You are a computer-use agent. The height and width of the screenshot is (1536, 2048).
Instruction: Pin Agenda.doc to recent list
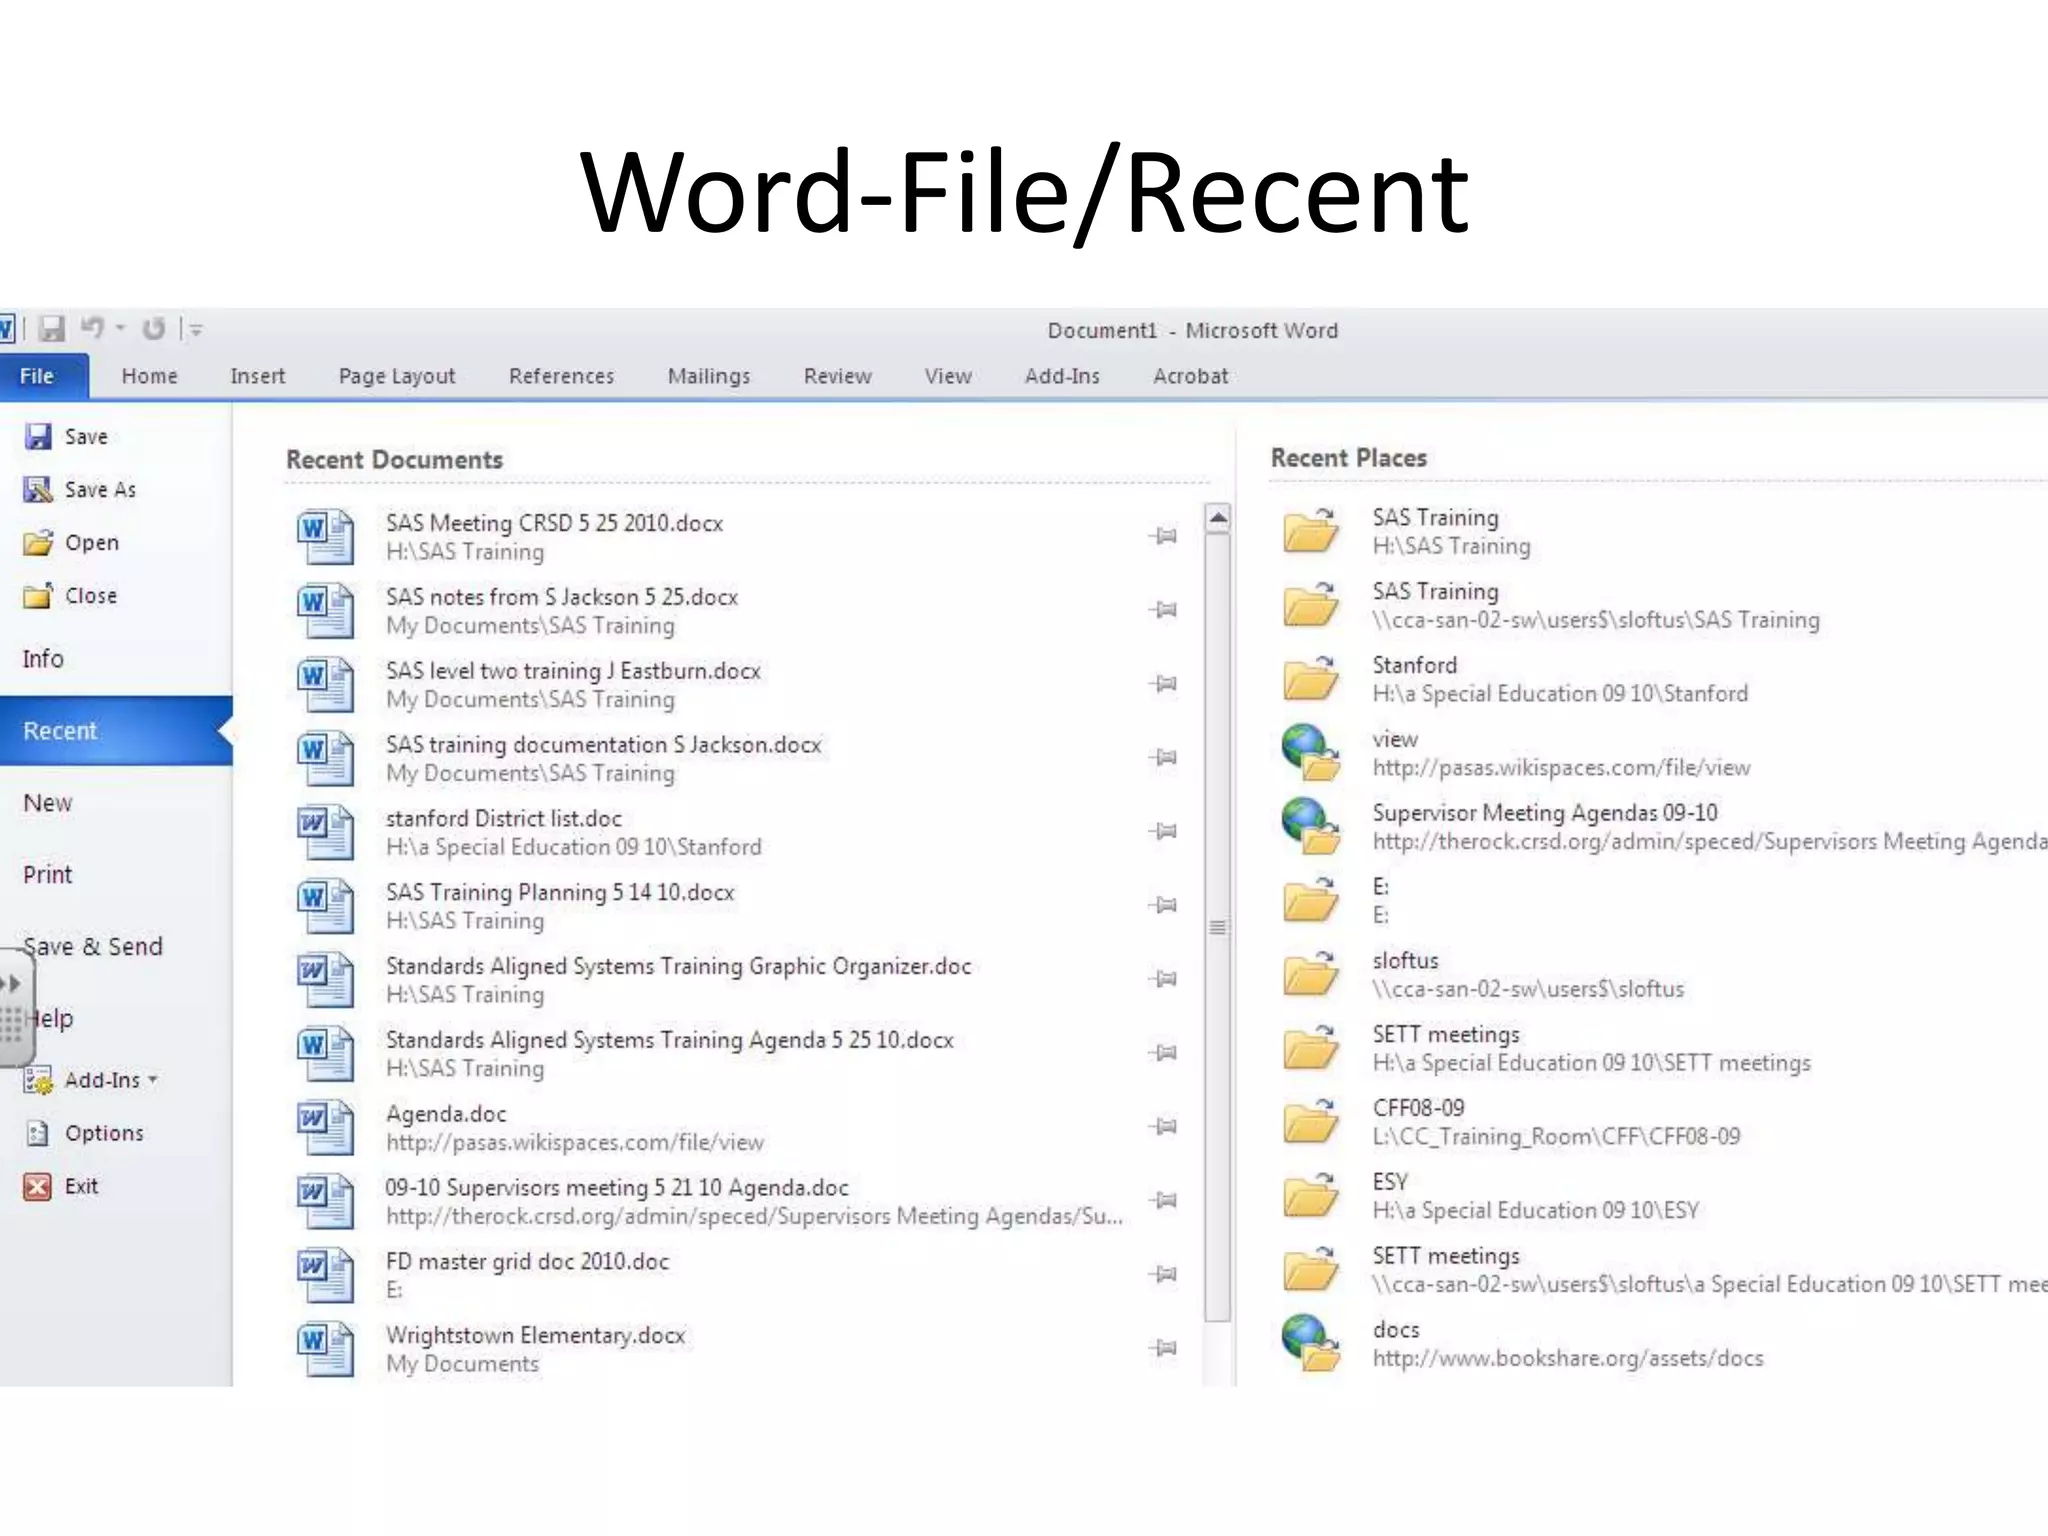point(1163,1127)
